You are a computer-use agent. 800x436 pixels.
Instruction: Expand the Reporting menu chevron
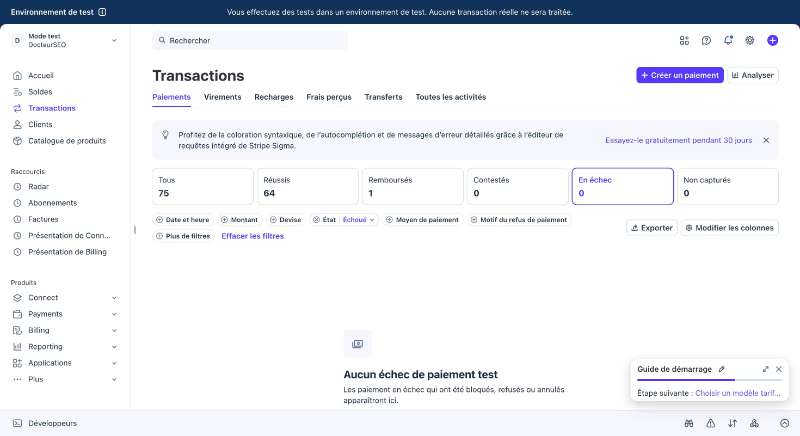(x=114, y=347)
